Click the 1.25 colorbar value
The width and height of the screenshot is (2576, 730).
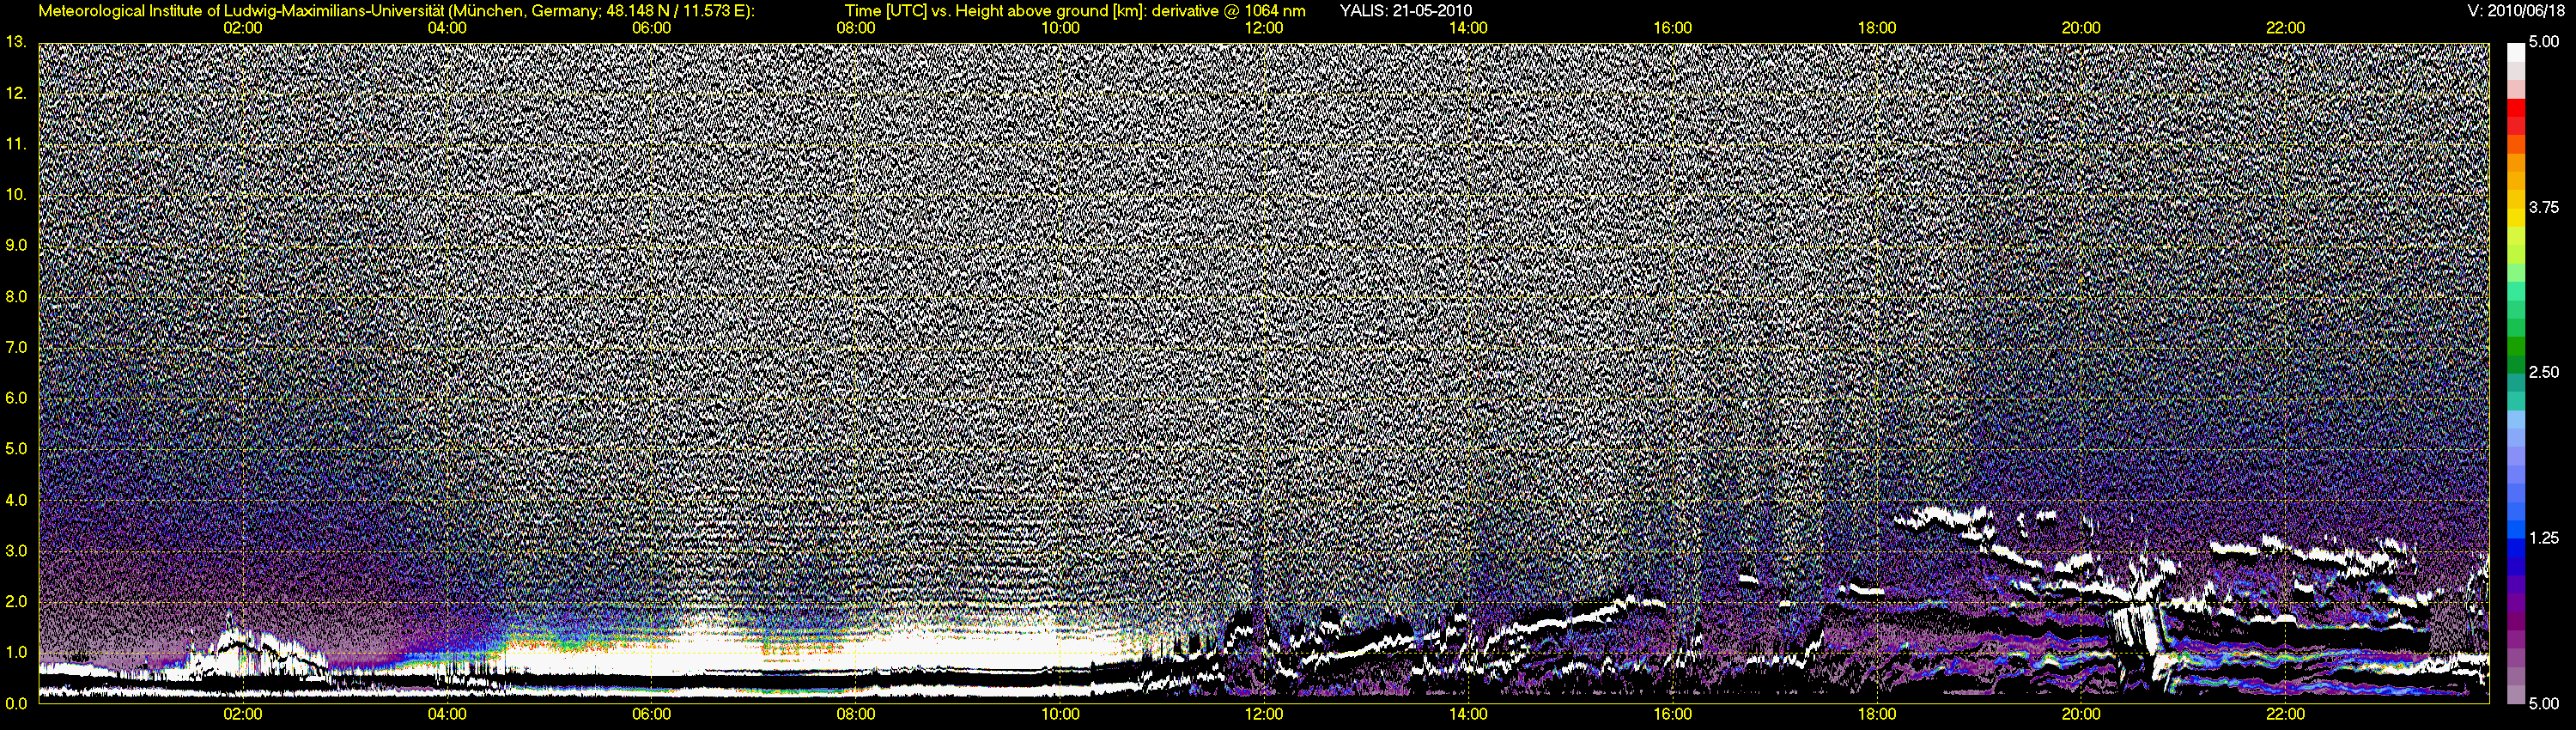point(2544,538)
